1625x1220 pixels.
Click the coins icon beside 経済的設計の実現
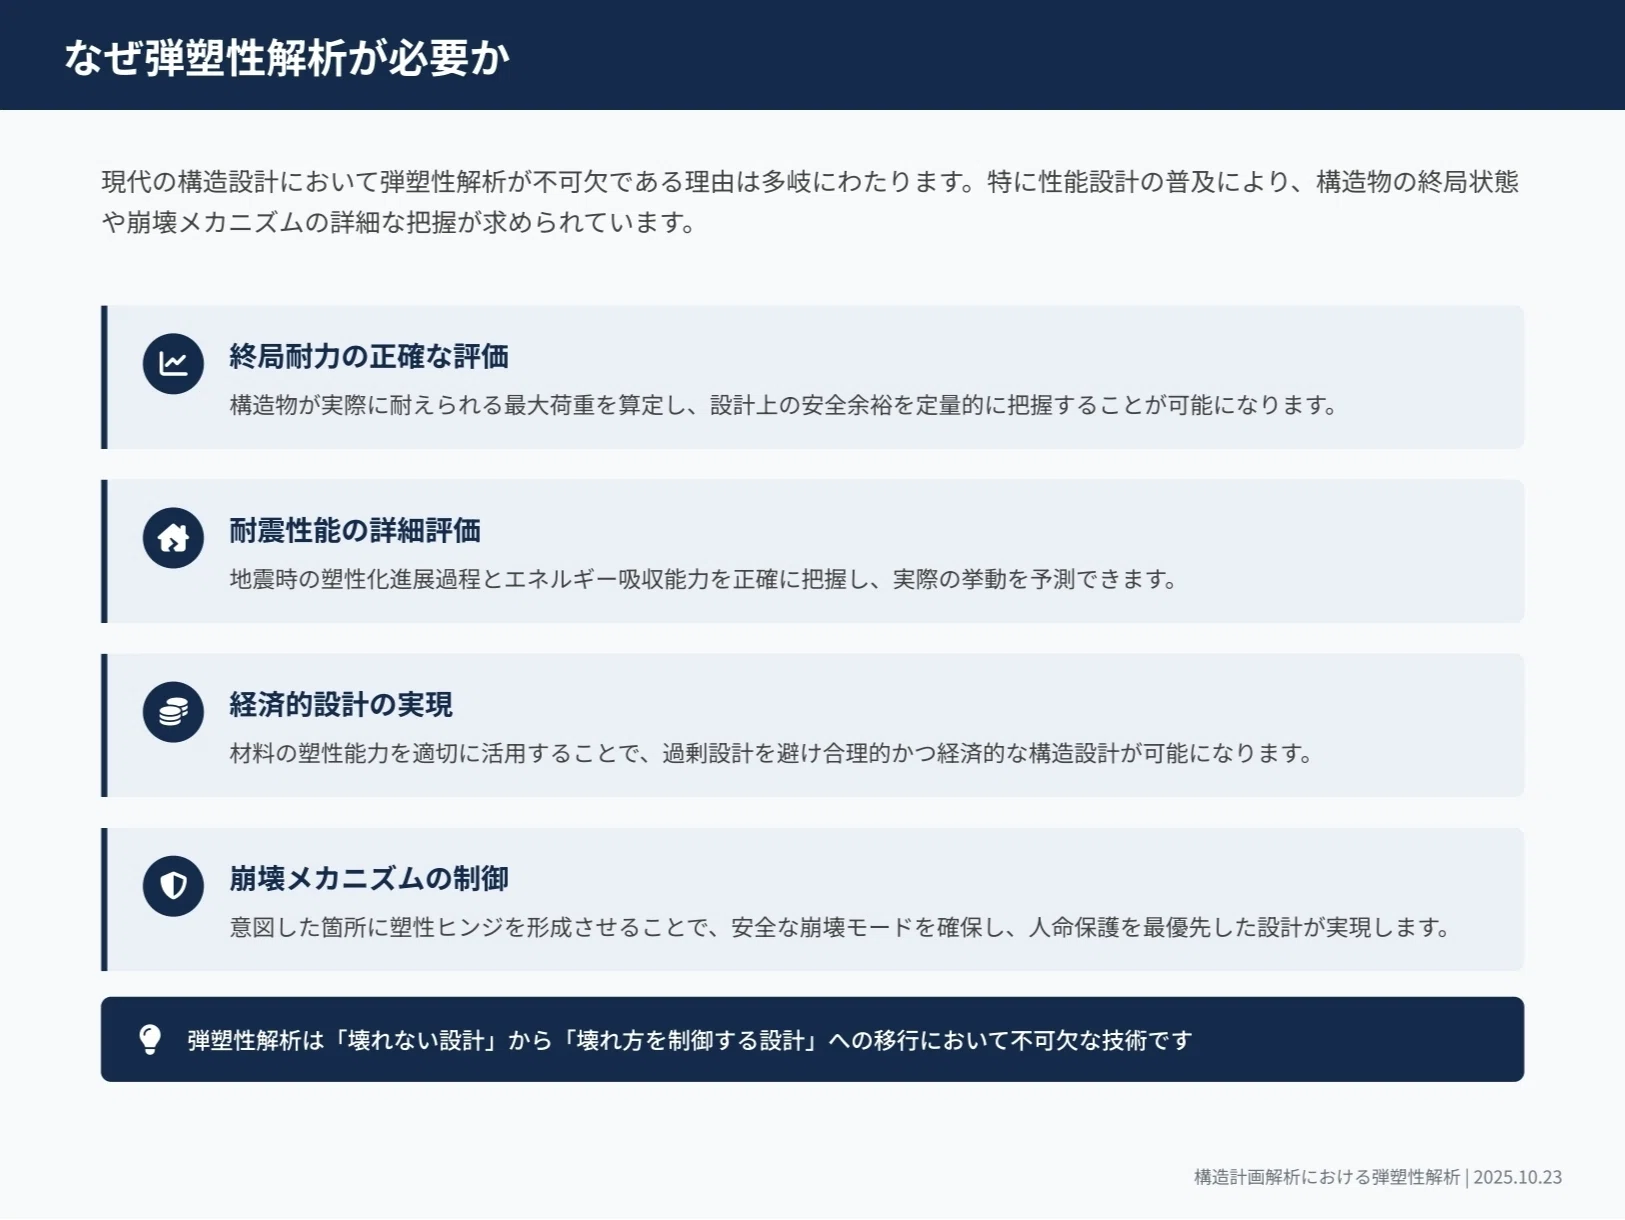(173, 711)
